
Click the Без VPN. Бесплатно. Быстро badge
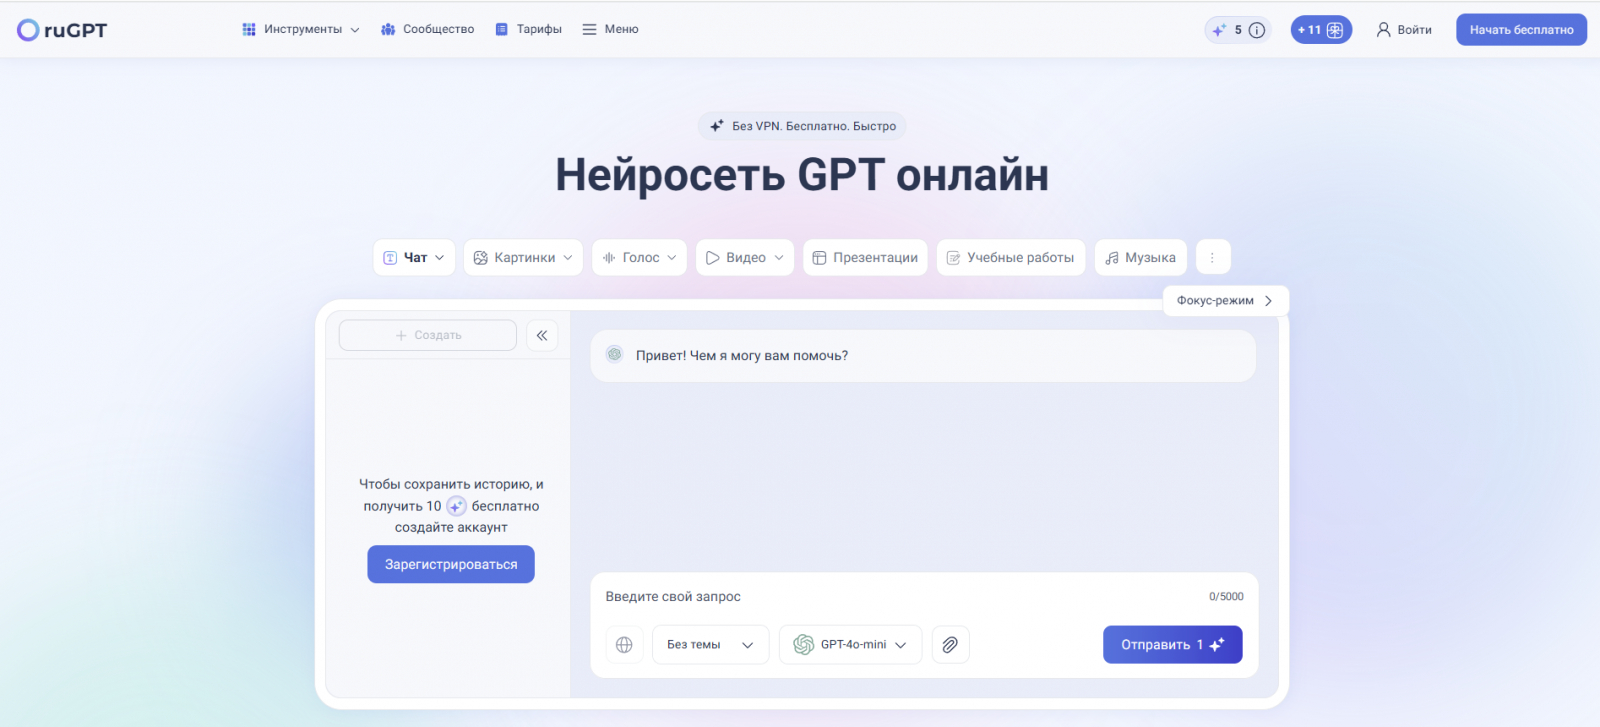pyautogui.click(x=802, y=126)
